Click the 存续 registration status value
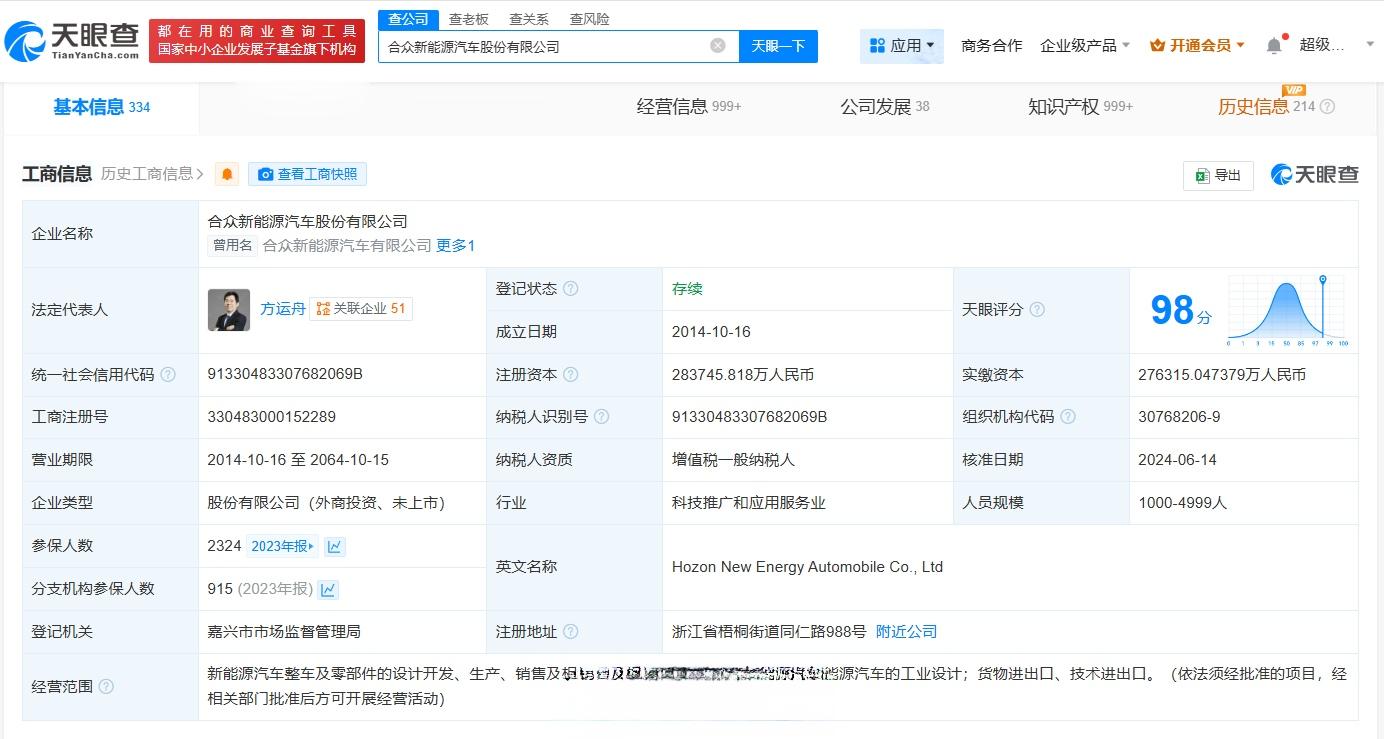Viewport: 1384px width, 739px height. tap(687, 289)
